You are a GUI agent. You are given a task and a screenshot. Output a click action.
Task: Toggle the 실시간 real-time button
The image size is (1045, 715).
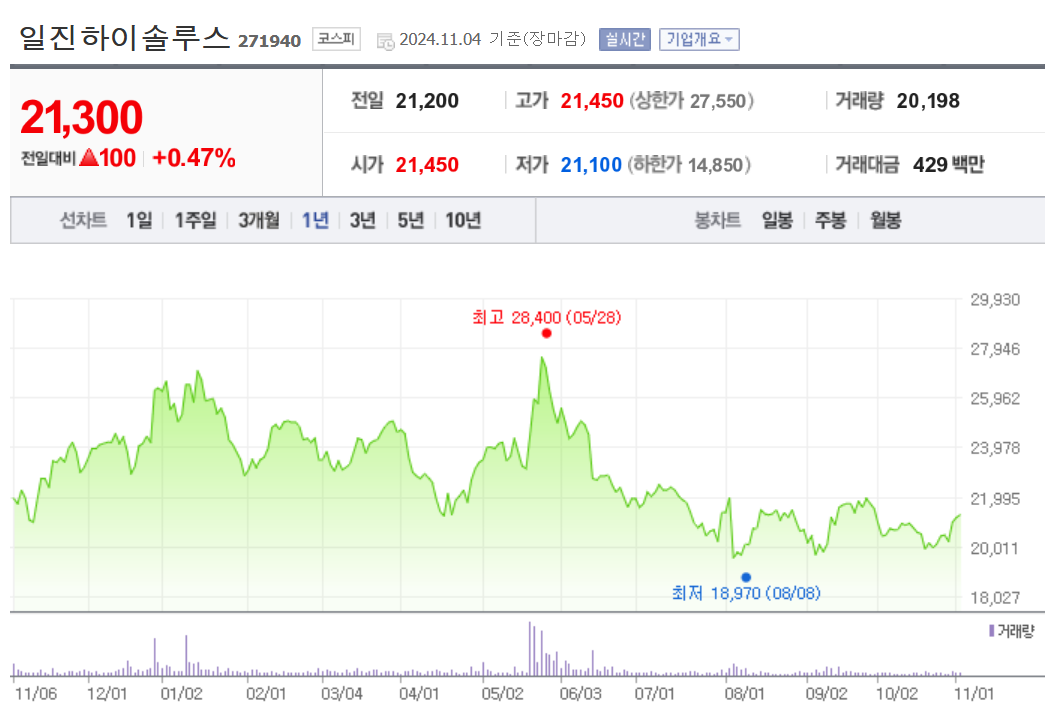[624, 39]
